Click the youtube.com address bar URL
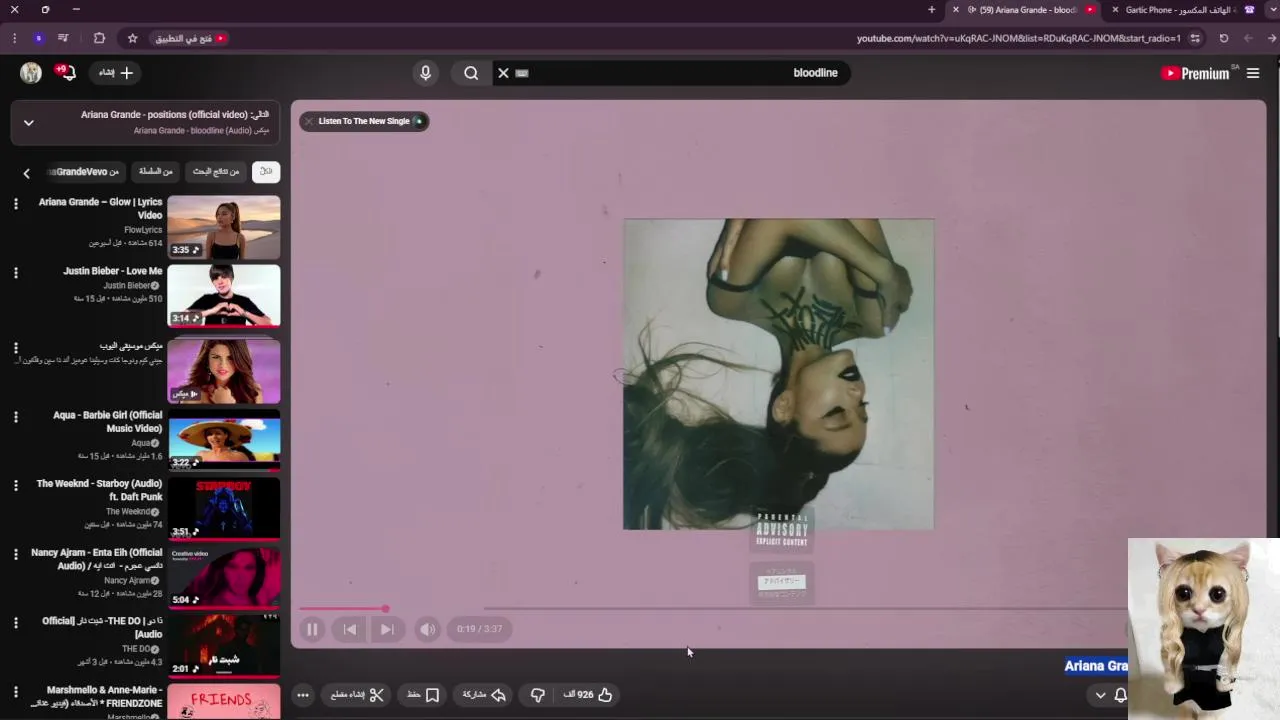Image resolution: width=1280 pixels, height=720 pixels. coord(1018,38)
